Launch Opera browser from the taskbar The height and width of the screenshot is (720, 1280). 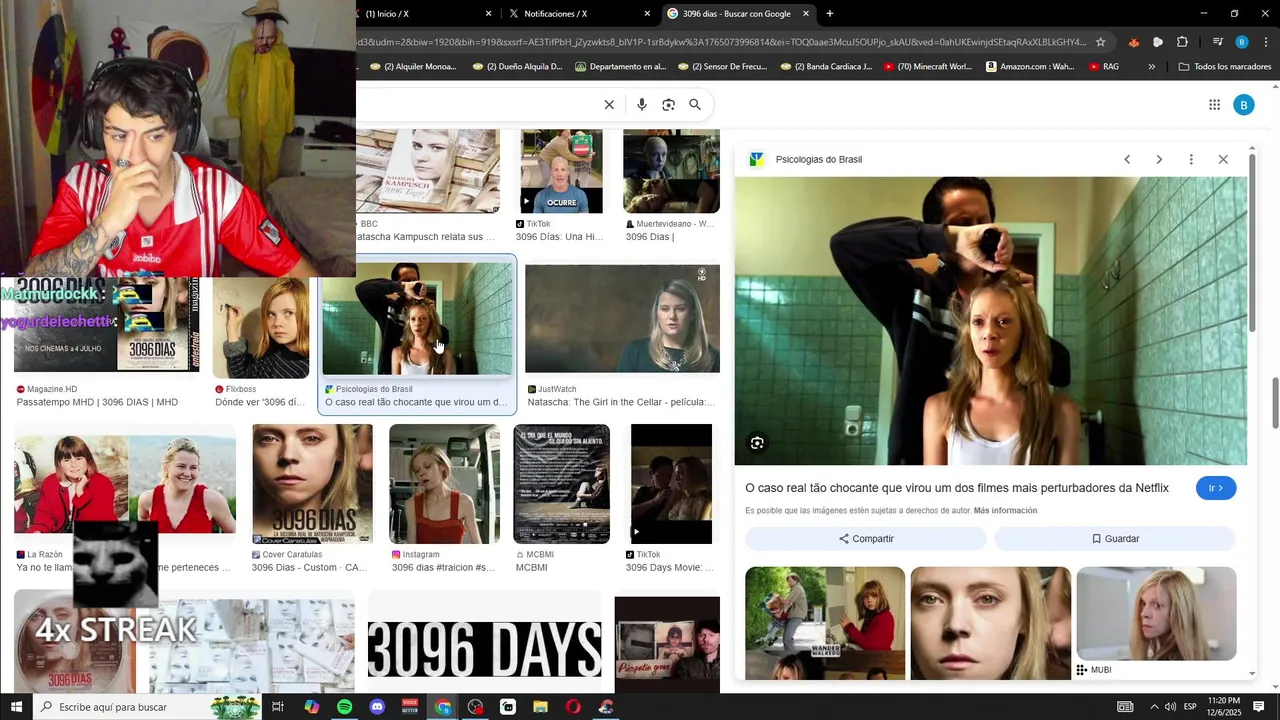[x=573, y=707]
